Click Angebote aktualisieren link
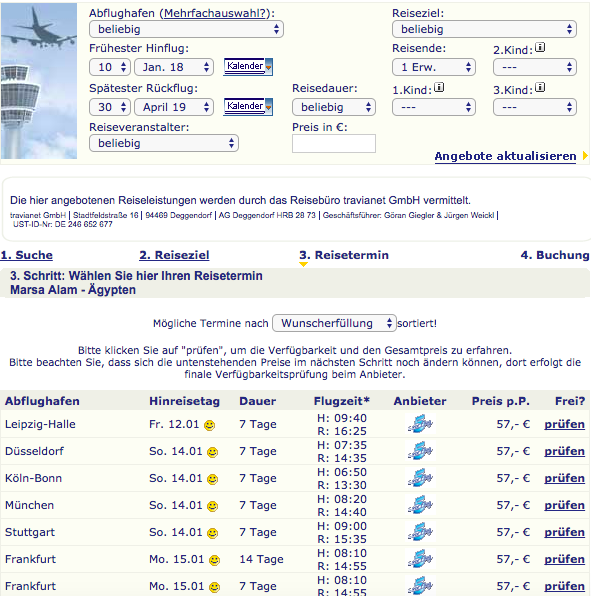 (505, 156)
